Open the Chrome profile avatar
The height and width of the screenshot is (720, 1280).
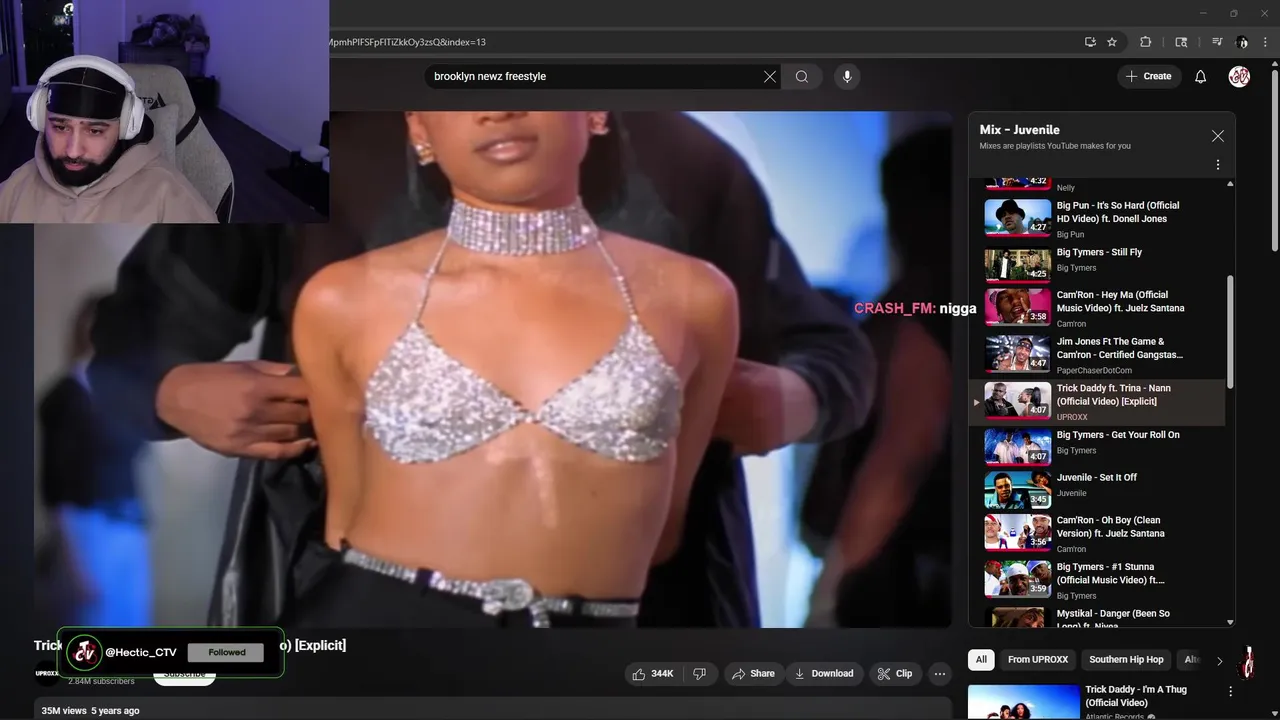pyautogui.click(x=1242, y=42)
